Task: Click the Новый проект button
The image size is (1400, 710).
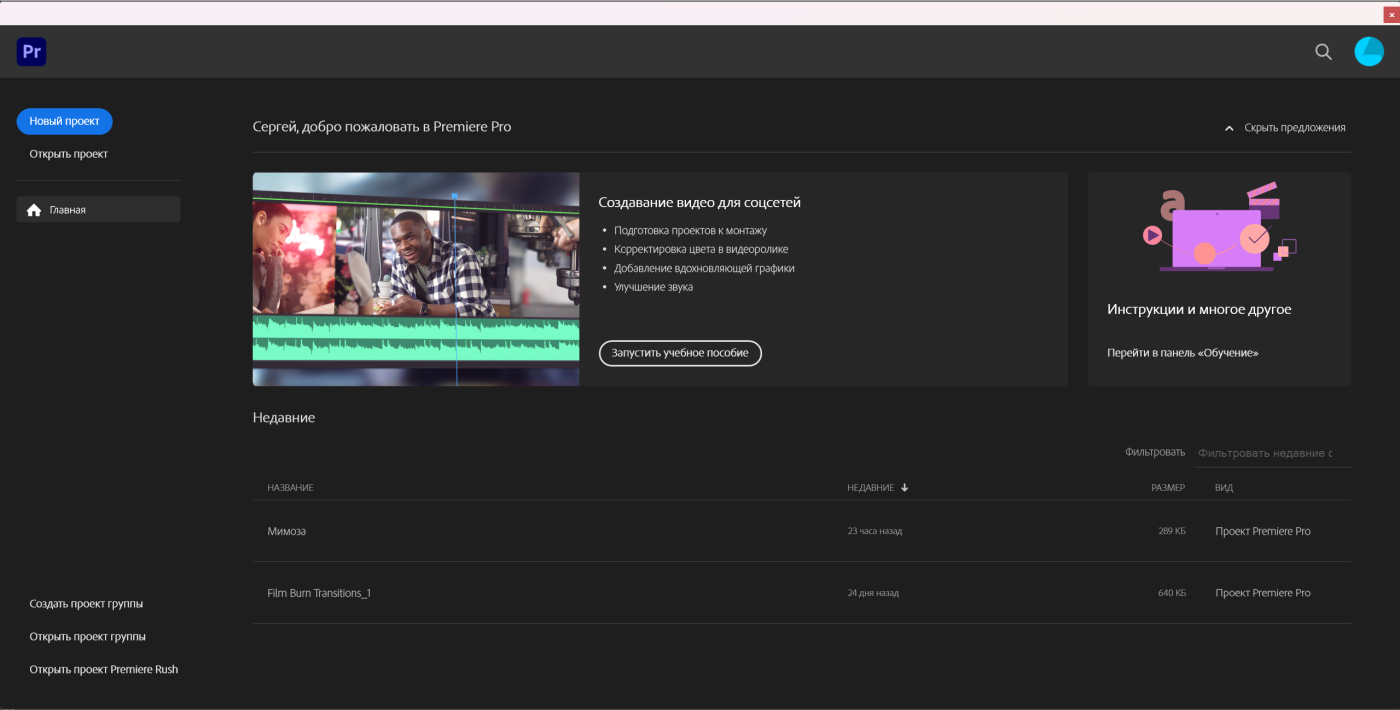Action: click(65, 121)
